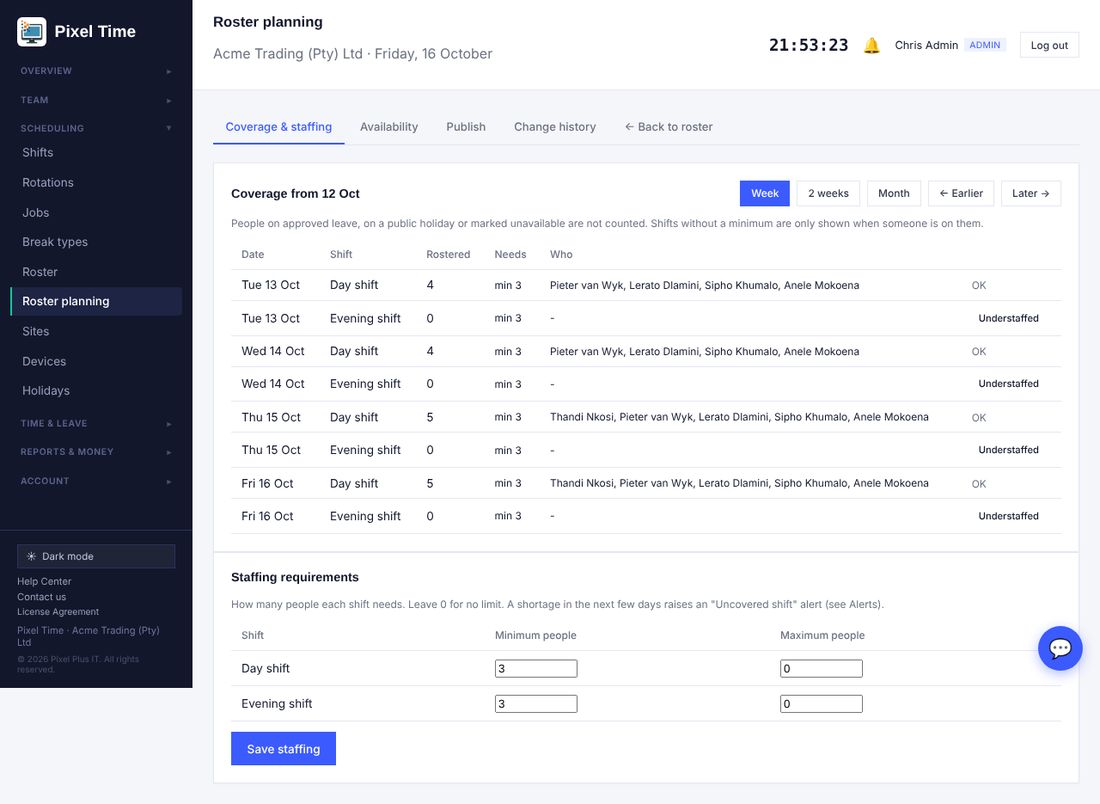Expand the Time & Leave section
The height and width of the screenshot is (804, 1100).
point(96,424)
